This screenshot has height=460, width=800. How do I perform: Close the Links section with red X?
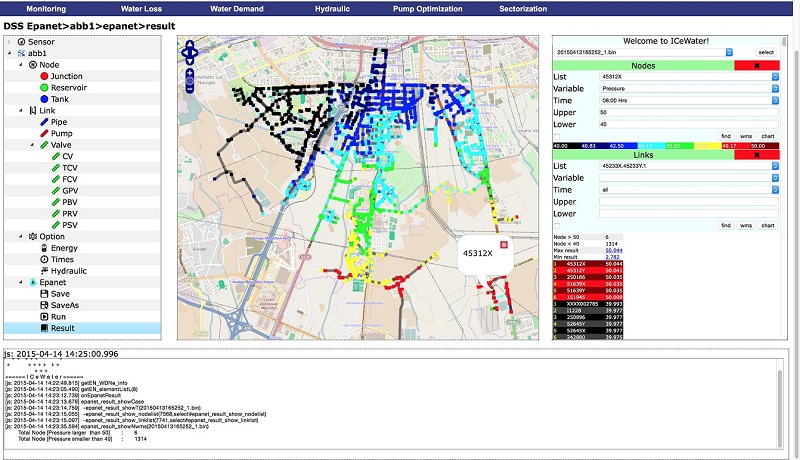click(757, 155)
